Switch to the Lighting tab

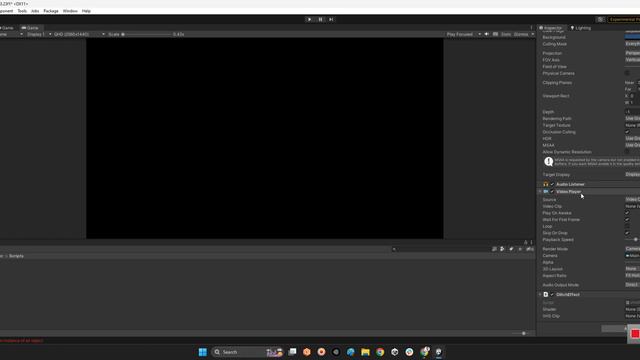pyautogui.click(x=581, y=28)
